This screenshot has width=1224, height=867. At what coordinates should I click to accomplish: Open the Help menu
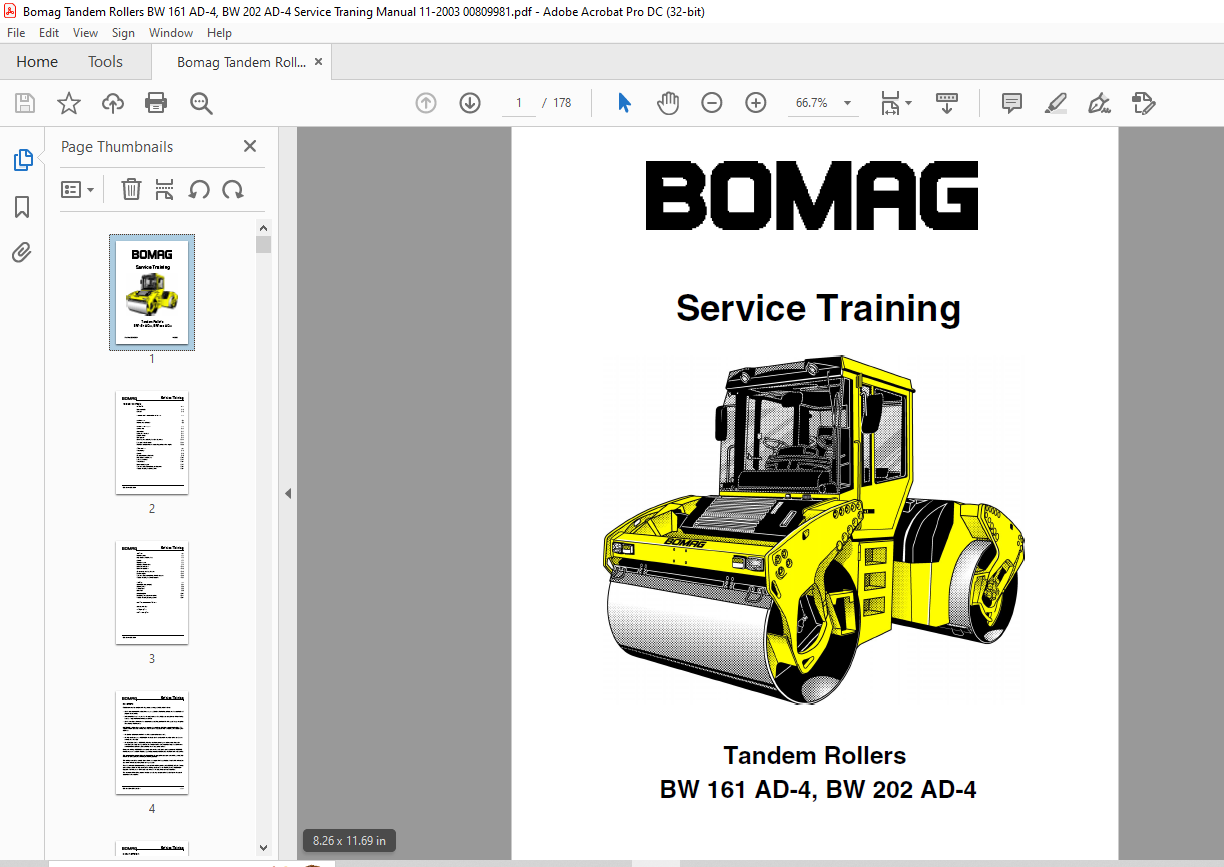tap(219, 33)
